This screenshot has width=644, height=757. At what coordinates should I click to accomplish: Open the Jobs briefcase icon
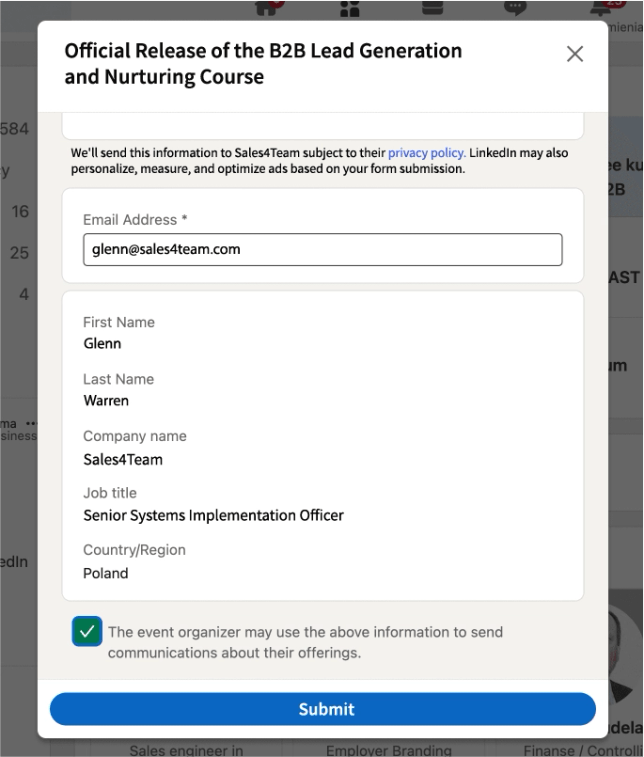[x=432, y=7]
